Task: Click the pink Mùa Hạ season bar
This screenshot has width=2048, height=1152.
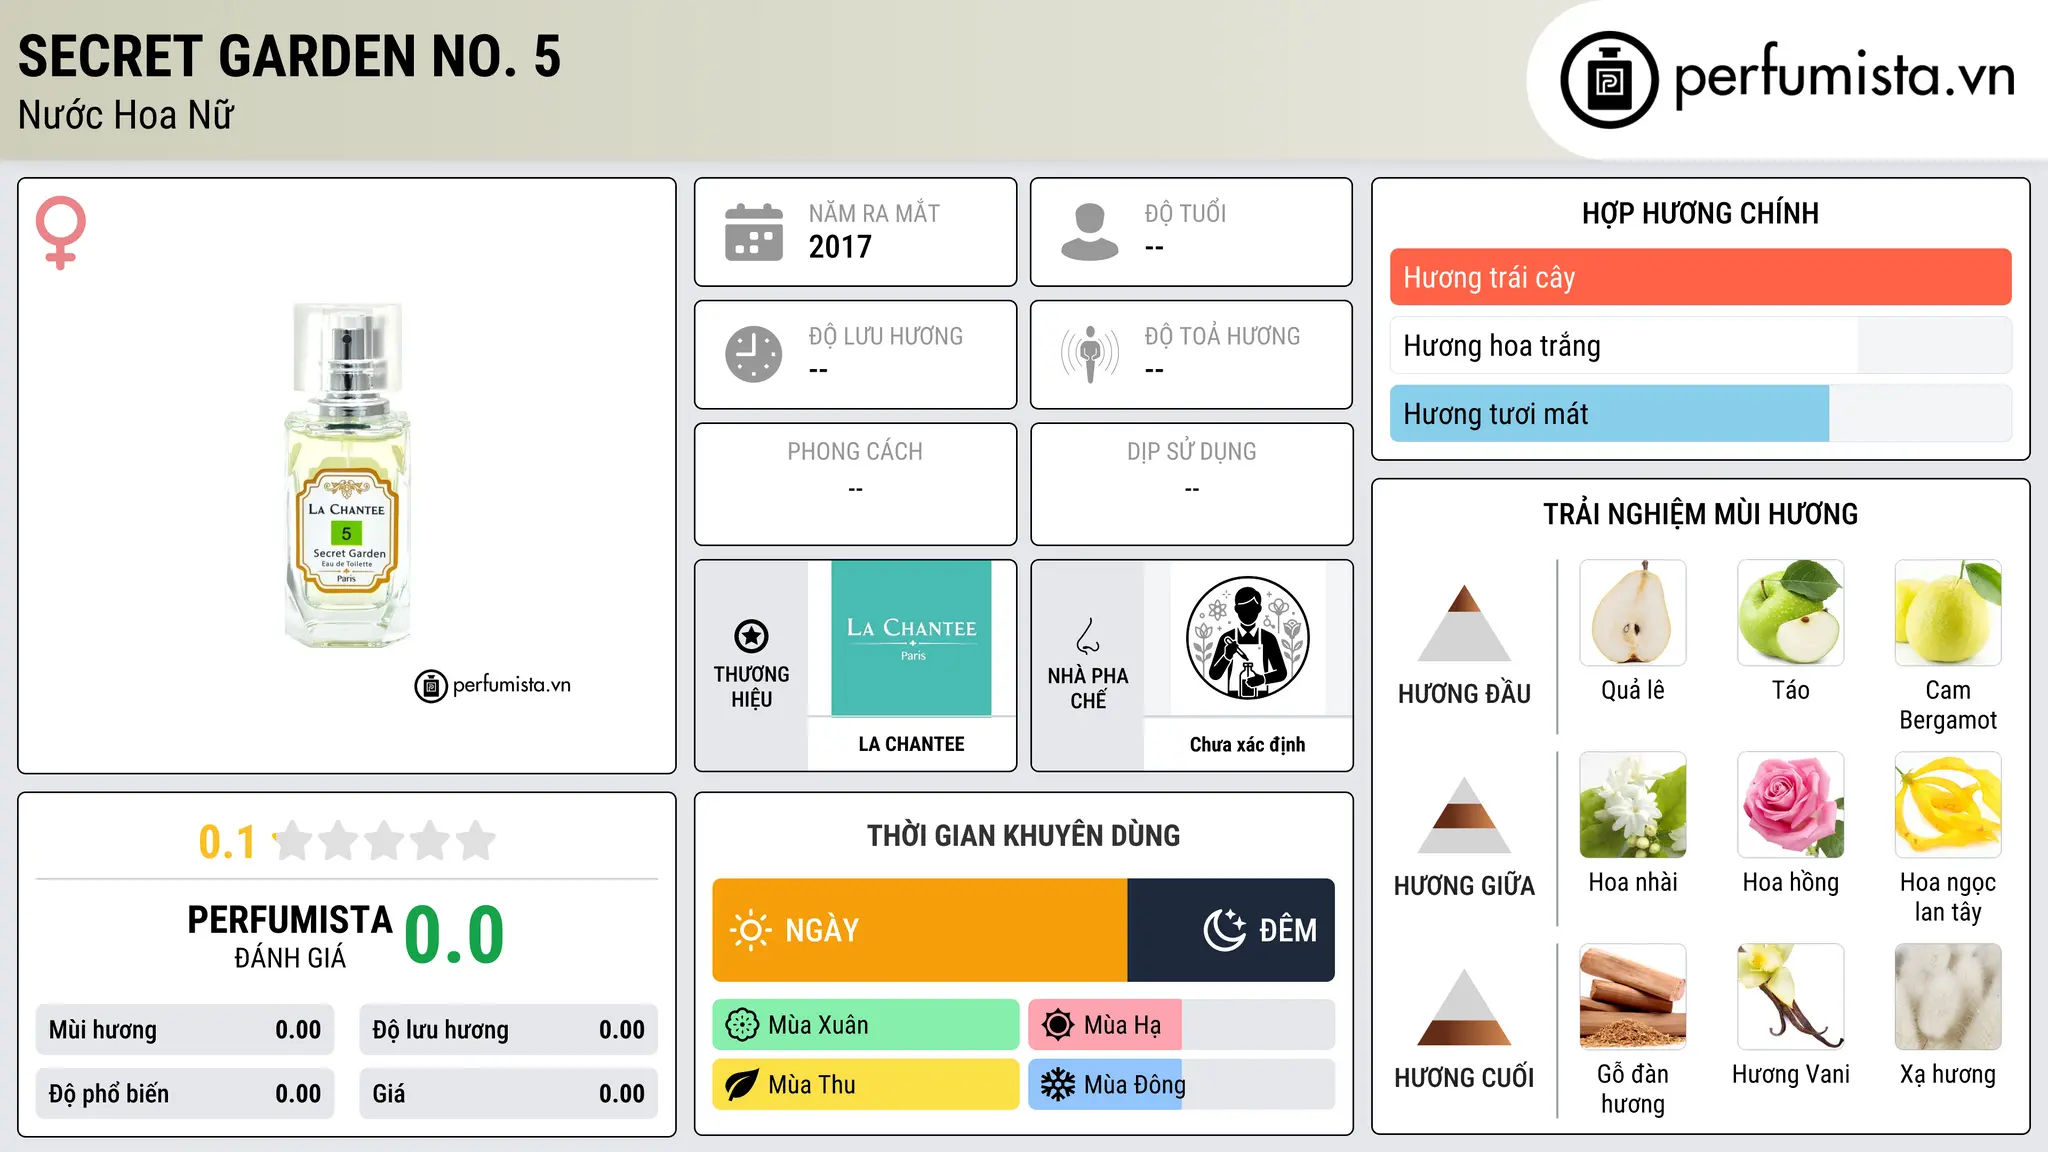Action: tap(1182, 1025)
